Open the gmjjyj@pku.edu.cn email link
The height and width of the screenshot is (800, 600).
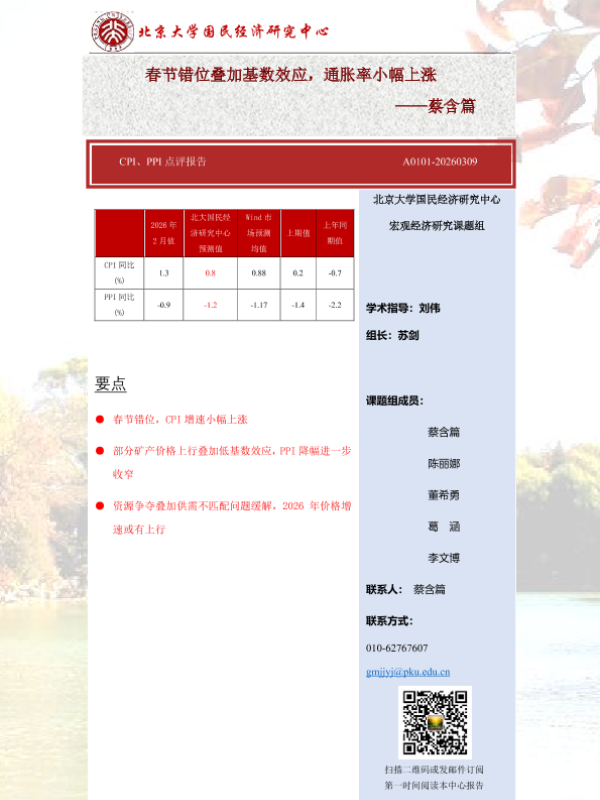click(408, 672)
